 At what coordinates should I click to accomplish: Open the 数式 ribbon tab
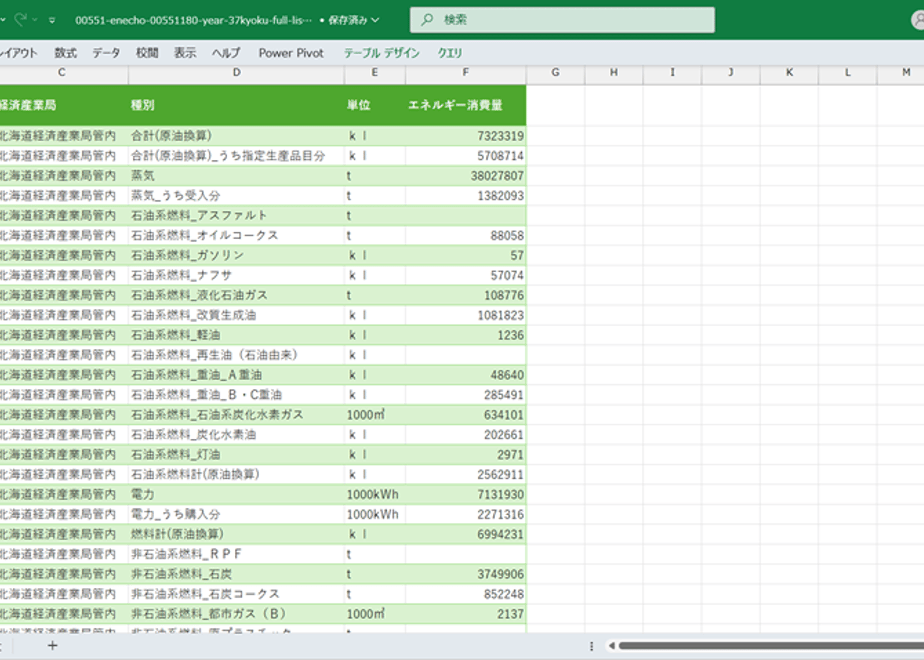pyautogui.click(x=65, y=53)
